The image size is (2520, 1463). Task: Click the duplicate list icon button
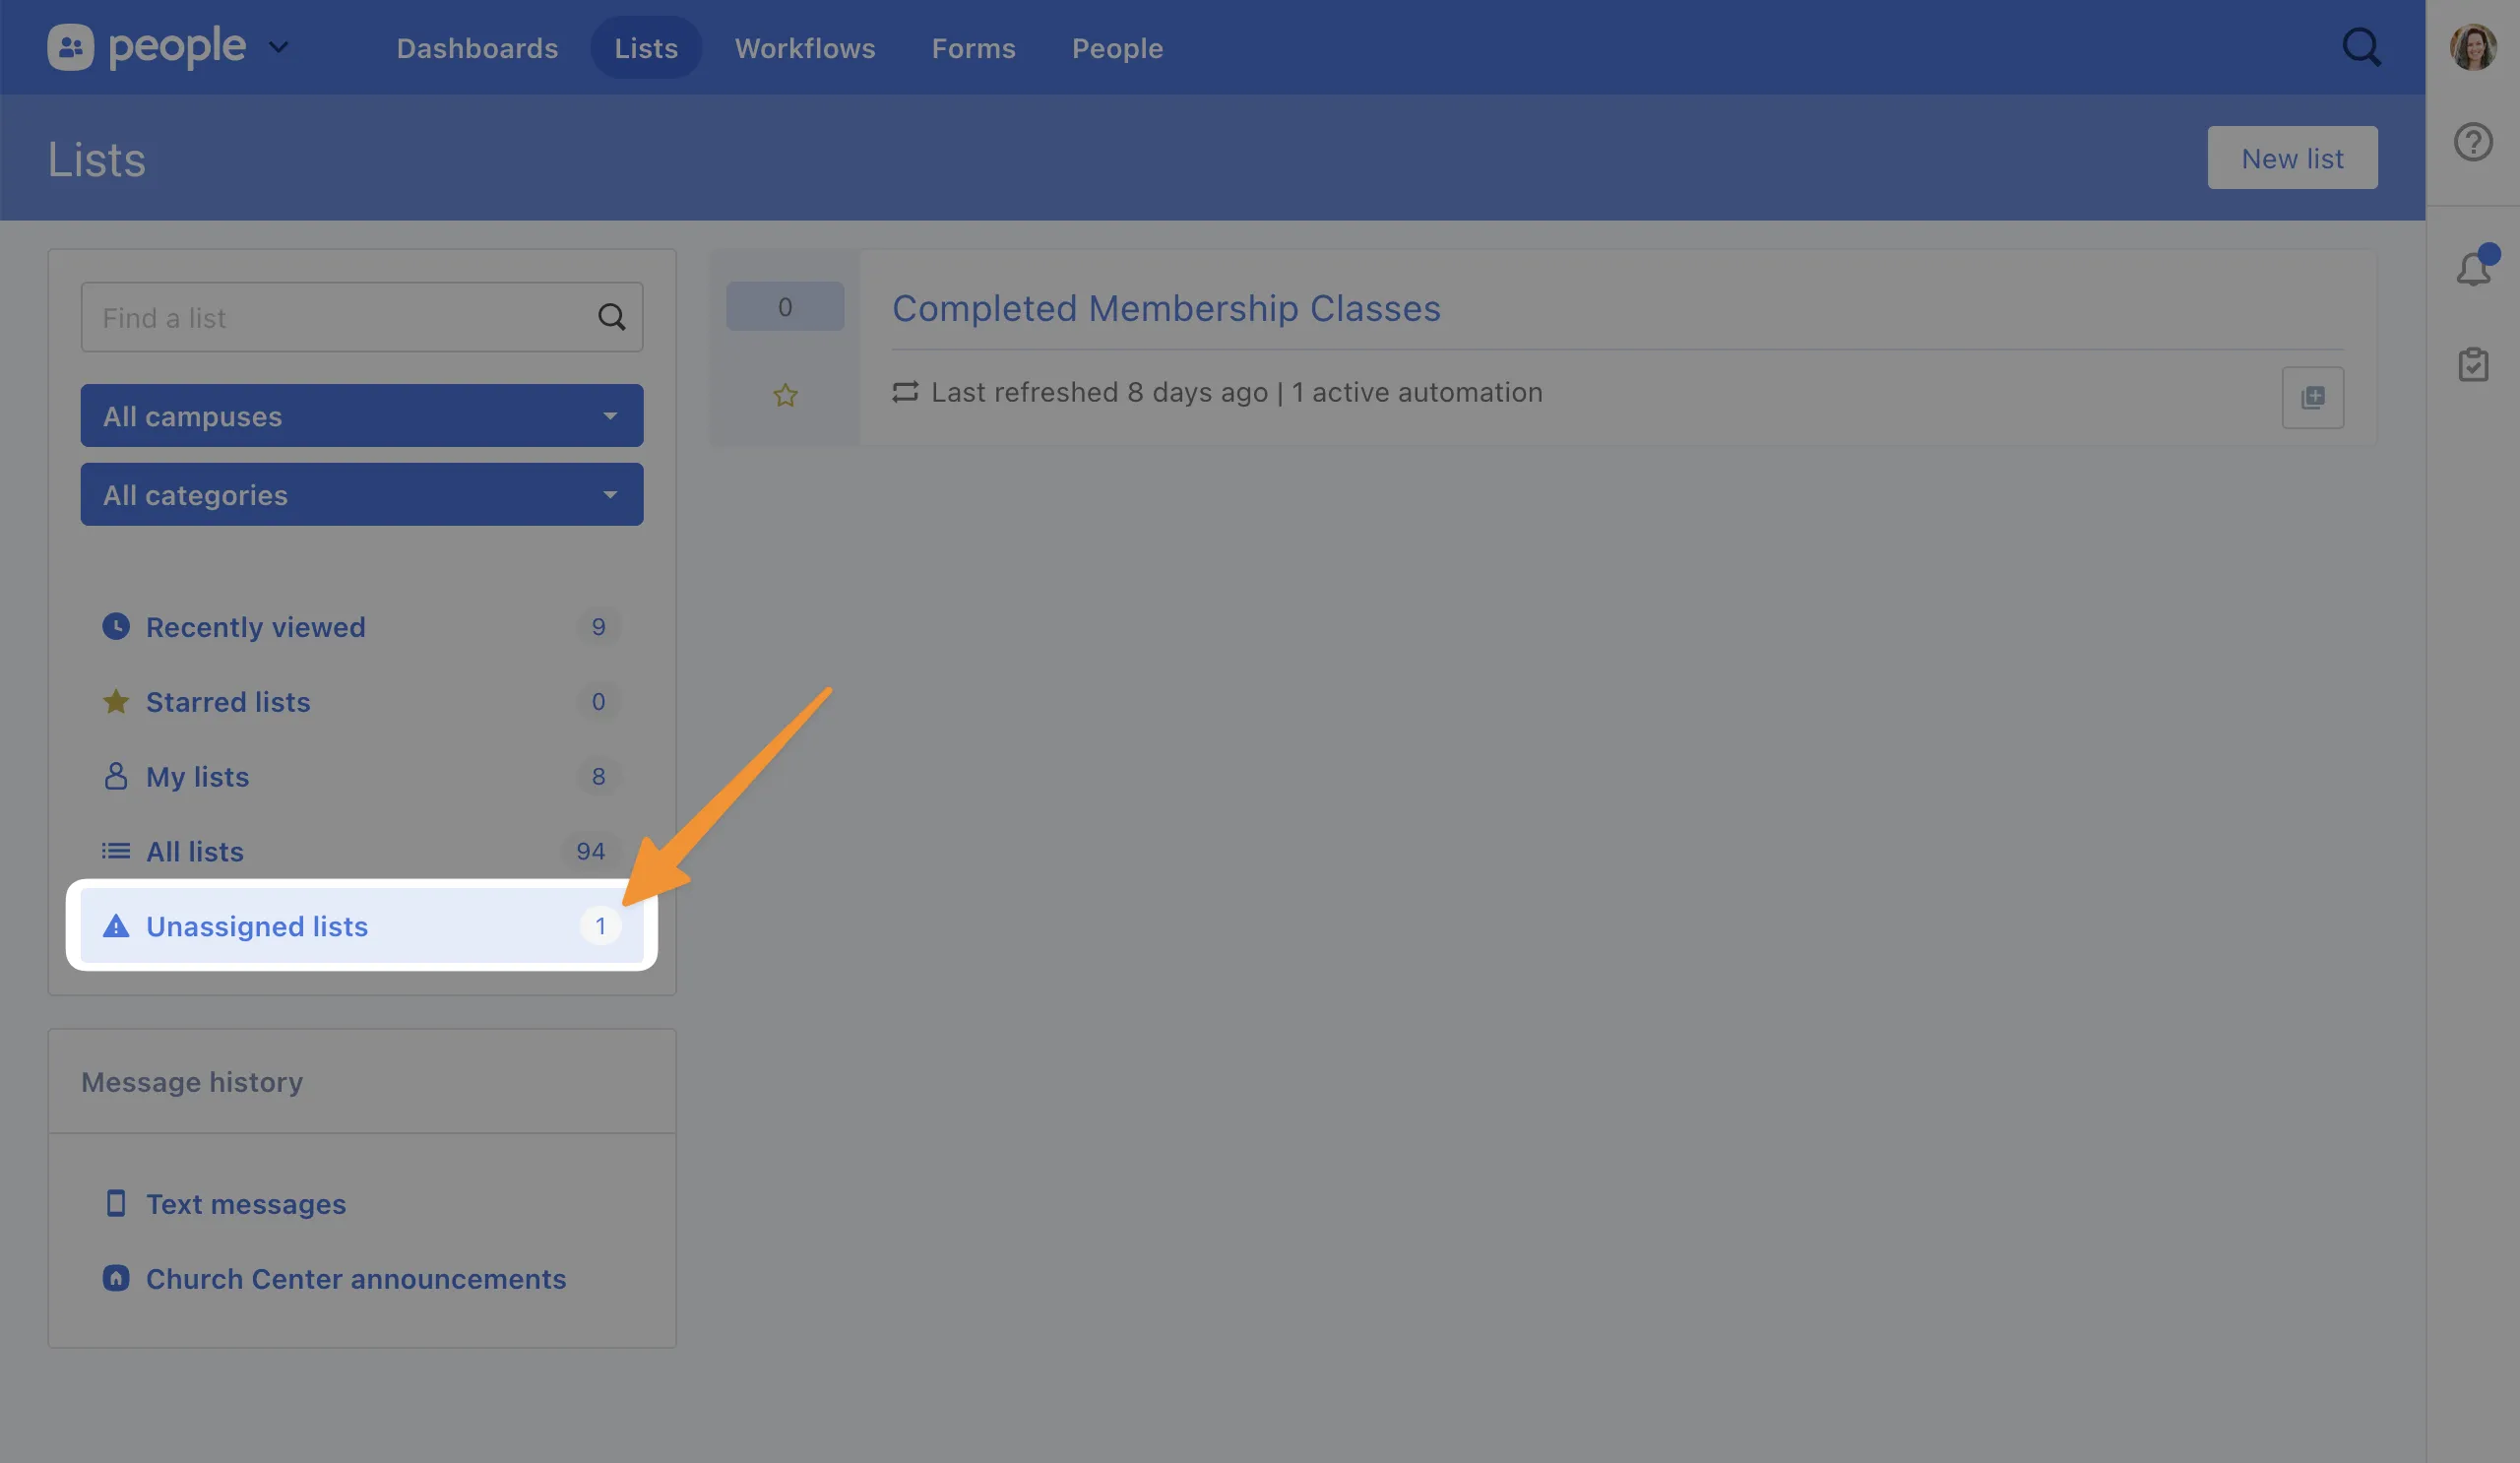click(x=2312, y=397)
